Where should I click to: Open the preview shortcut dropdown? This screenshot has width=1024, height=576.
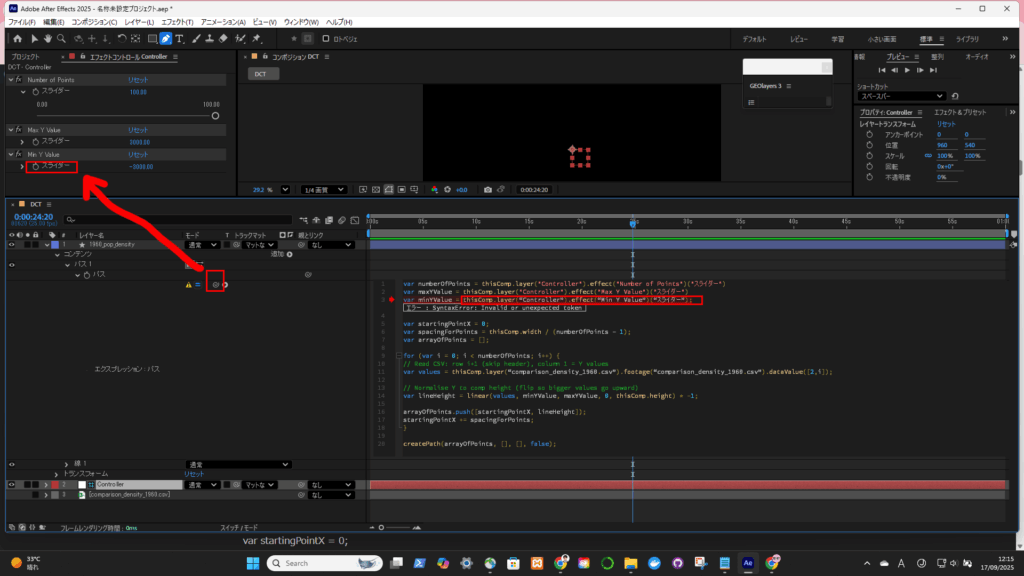click(x=900, y=96)
